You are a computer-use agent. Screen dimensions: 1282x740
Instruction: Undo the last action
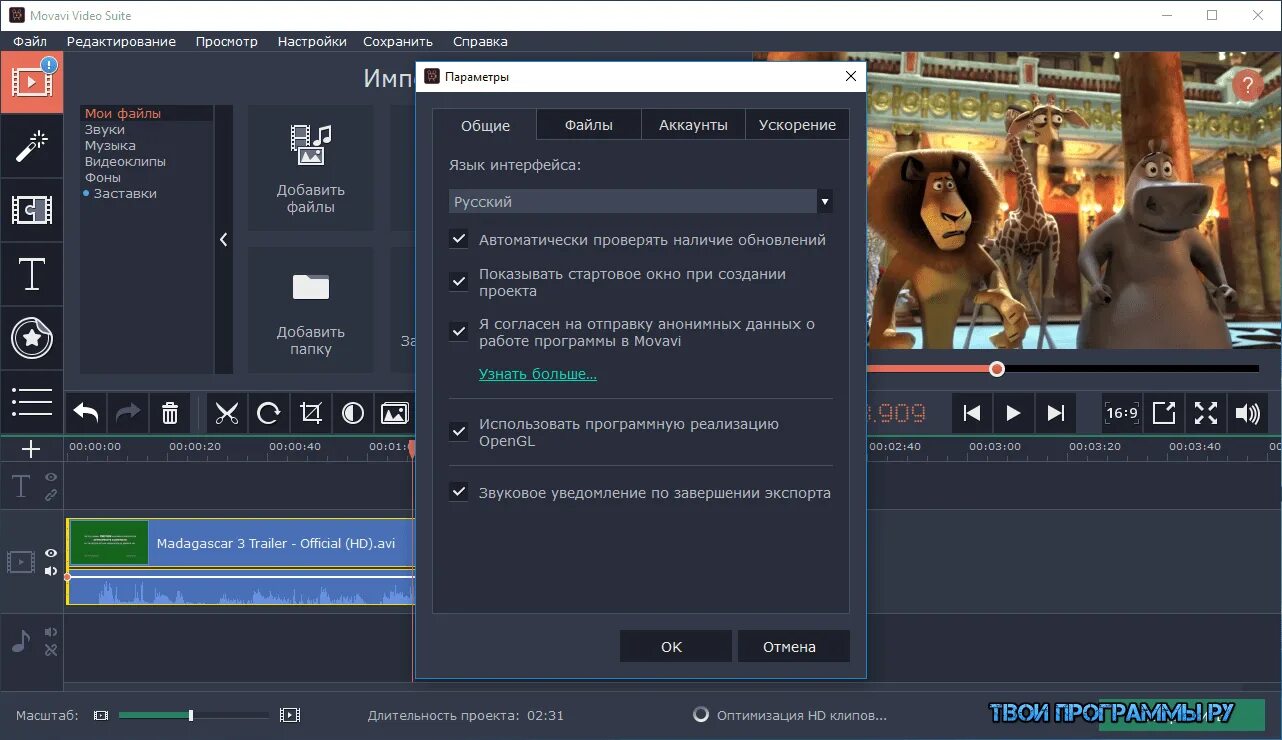coord(87,412)
